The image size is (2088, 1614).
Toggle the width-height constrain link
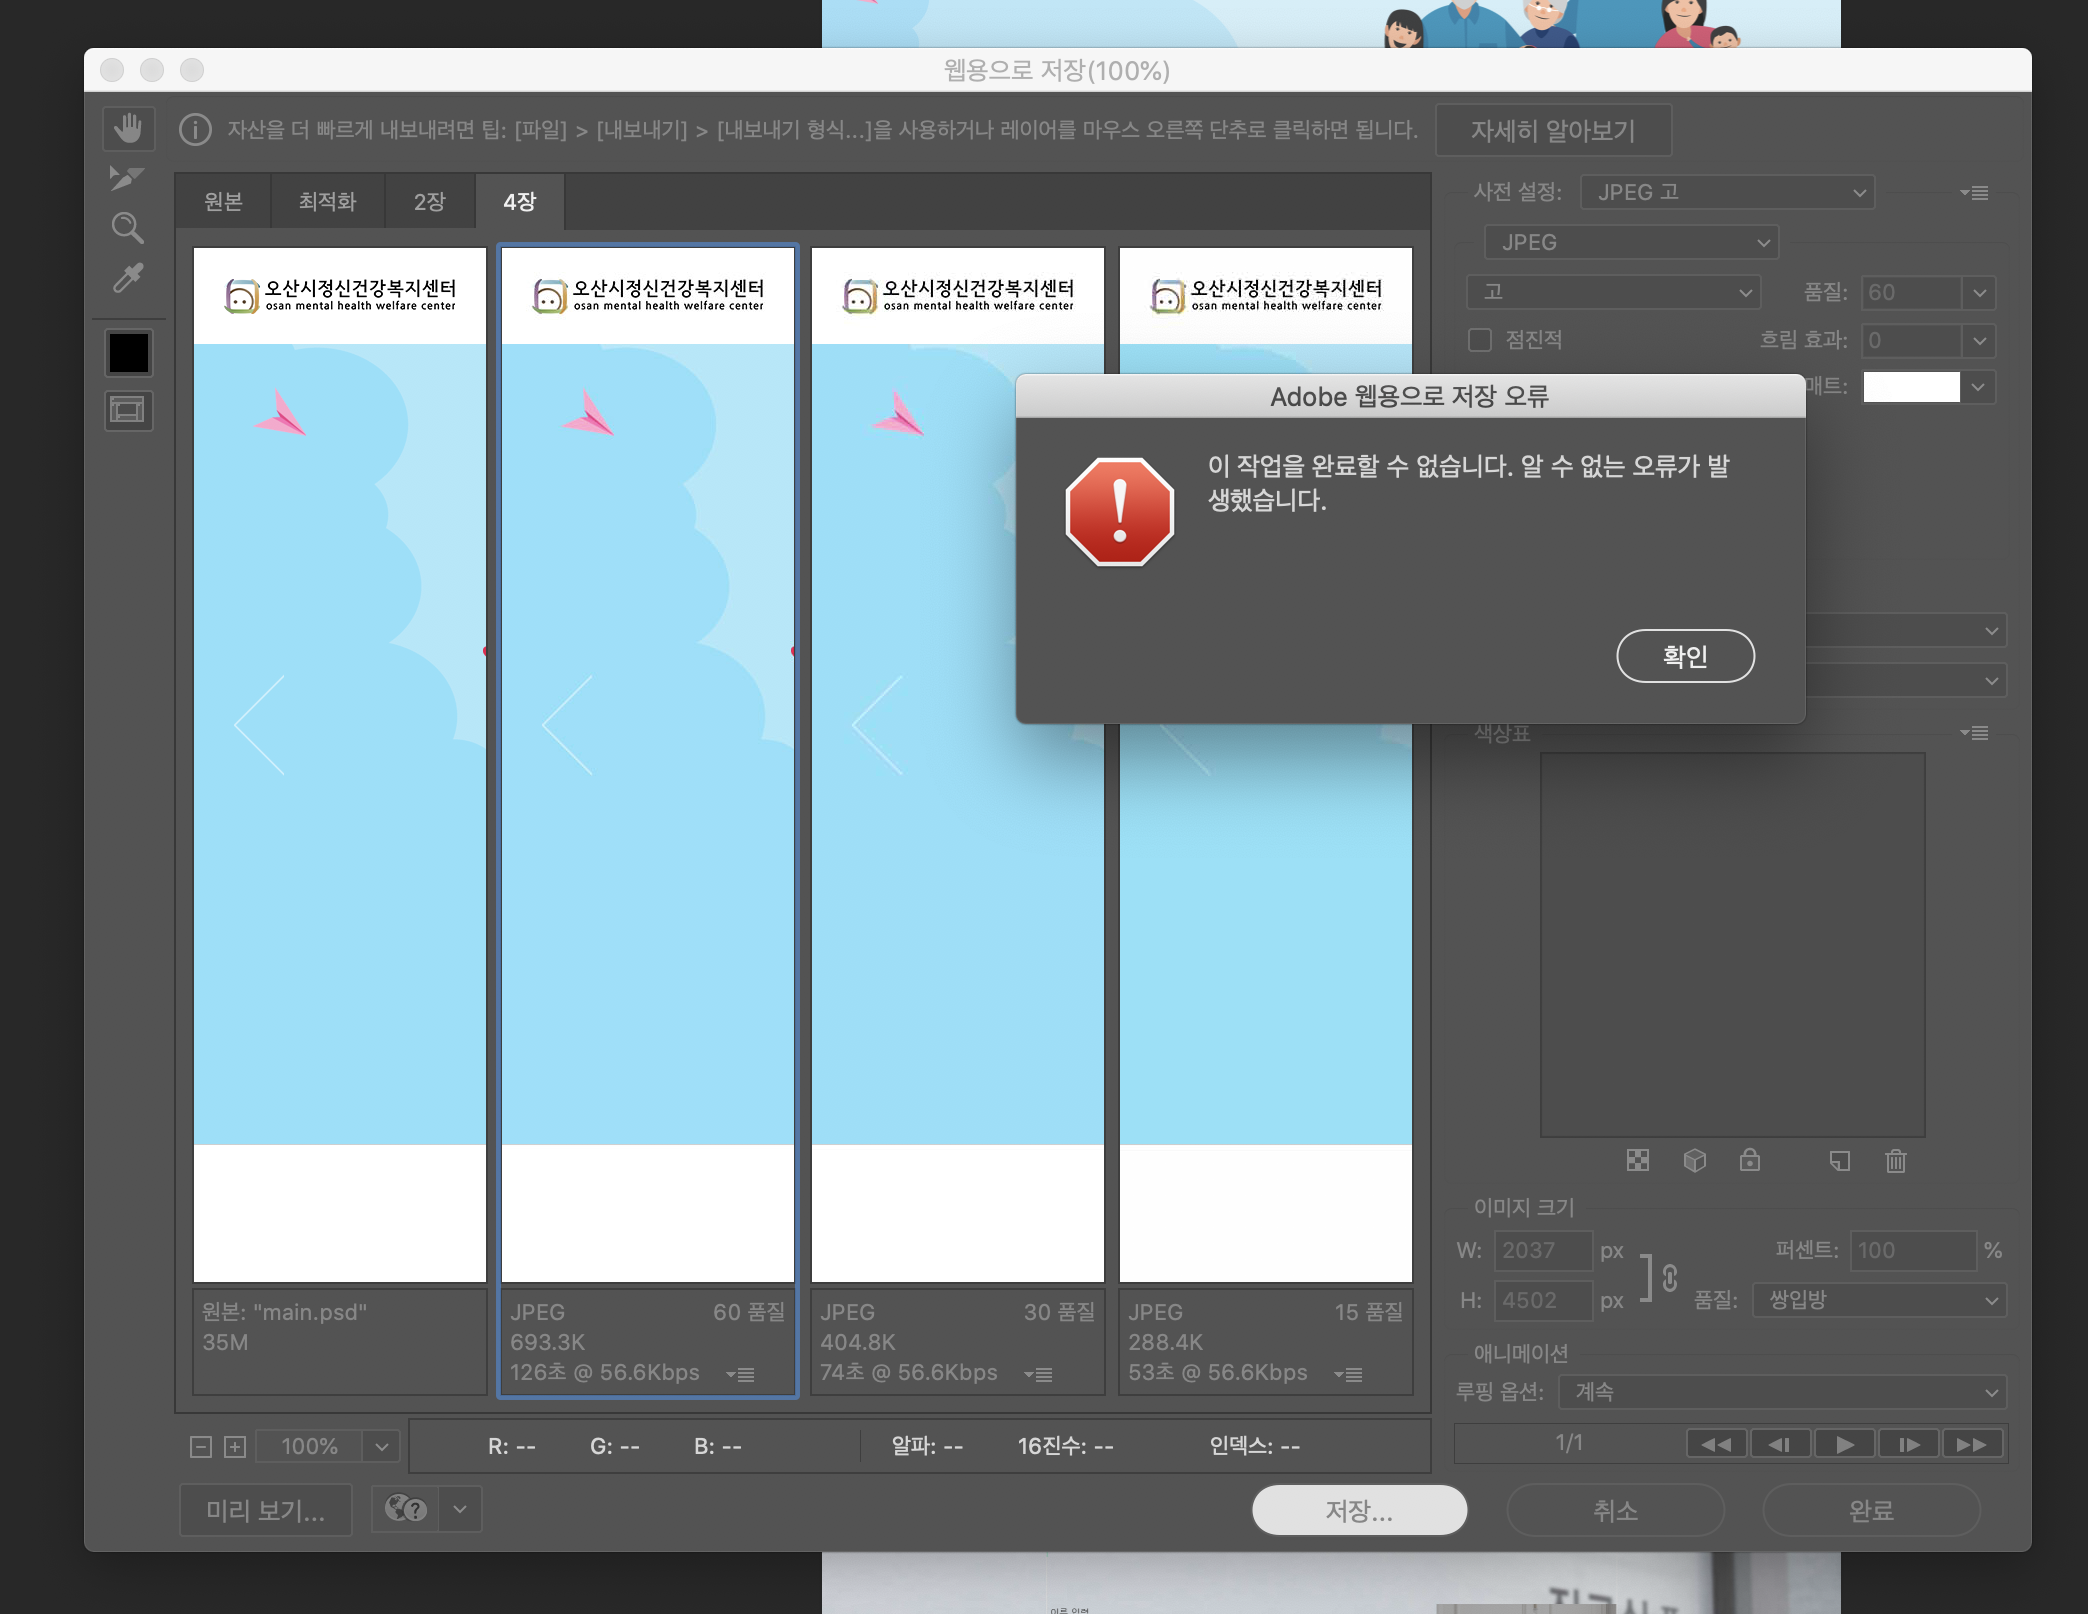click(1669, 1277)
